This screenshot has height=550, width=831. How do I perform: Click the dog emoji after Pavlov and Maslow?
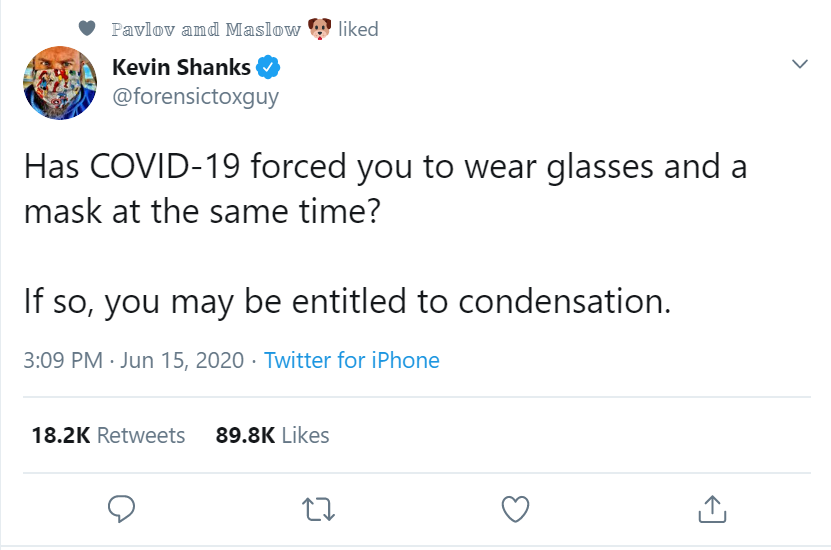click(319, 29)
